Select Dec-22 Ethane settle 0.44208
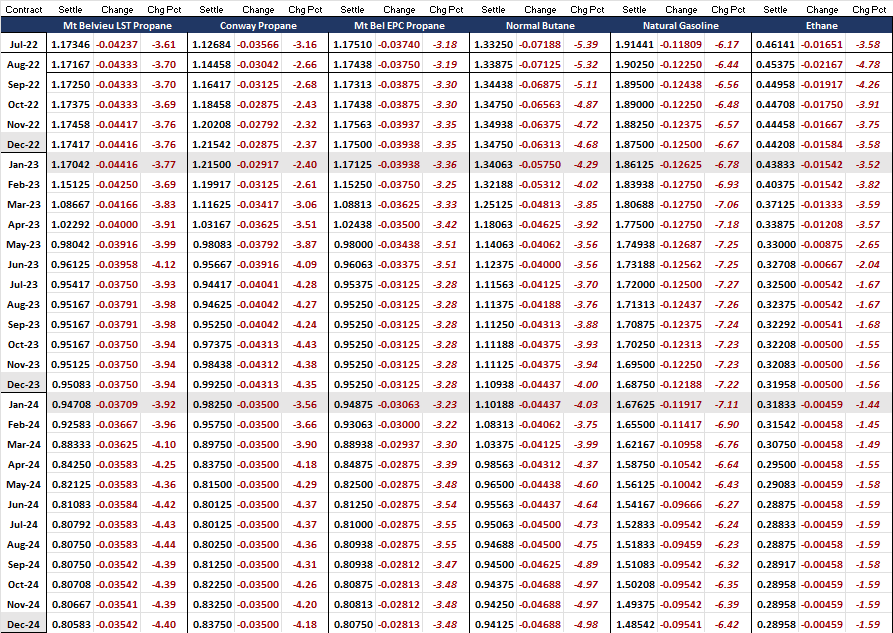The image size is (893, 633). coord(775,145)
